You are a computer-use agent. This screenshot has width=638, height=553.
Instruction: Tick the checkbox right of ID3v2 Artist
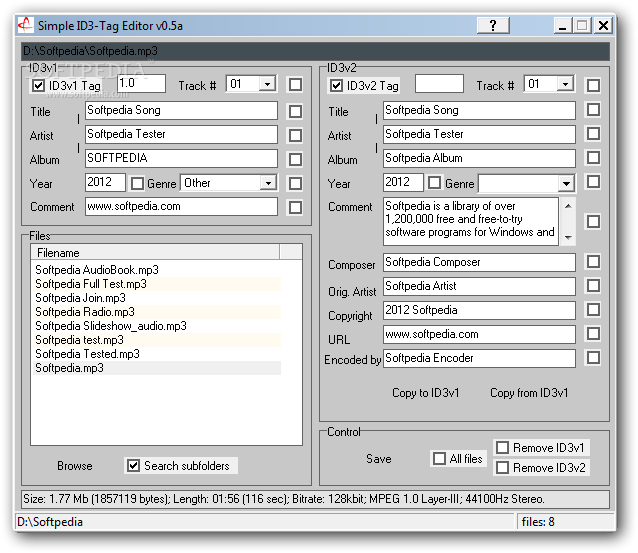593,133
